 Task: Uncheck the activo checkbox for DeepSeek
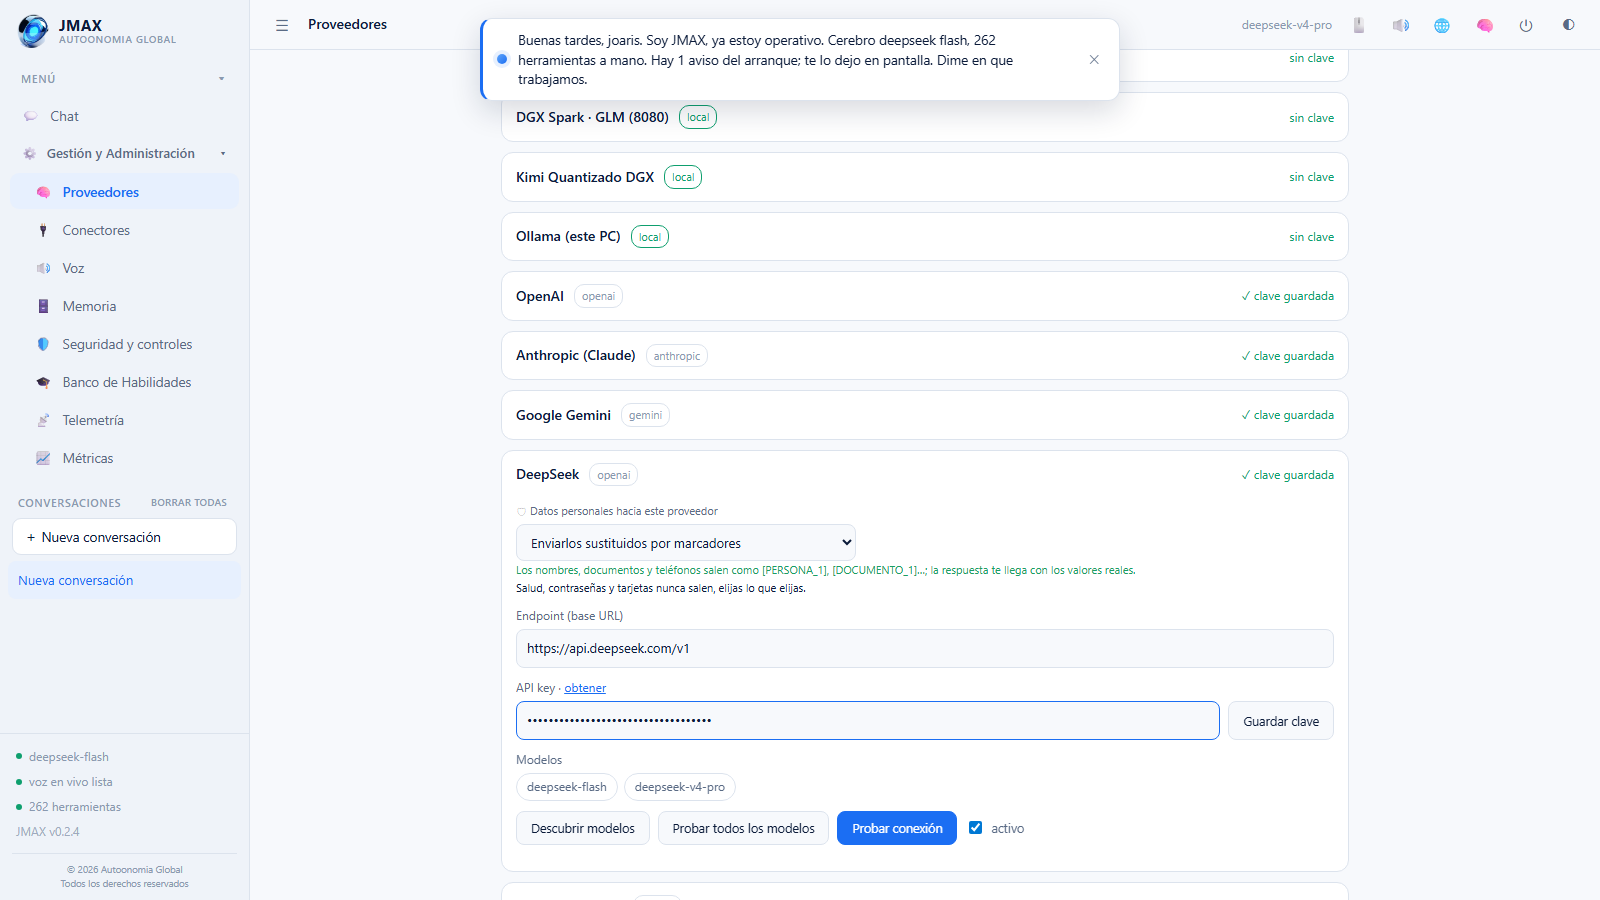tap(976, 828)
